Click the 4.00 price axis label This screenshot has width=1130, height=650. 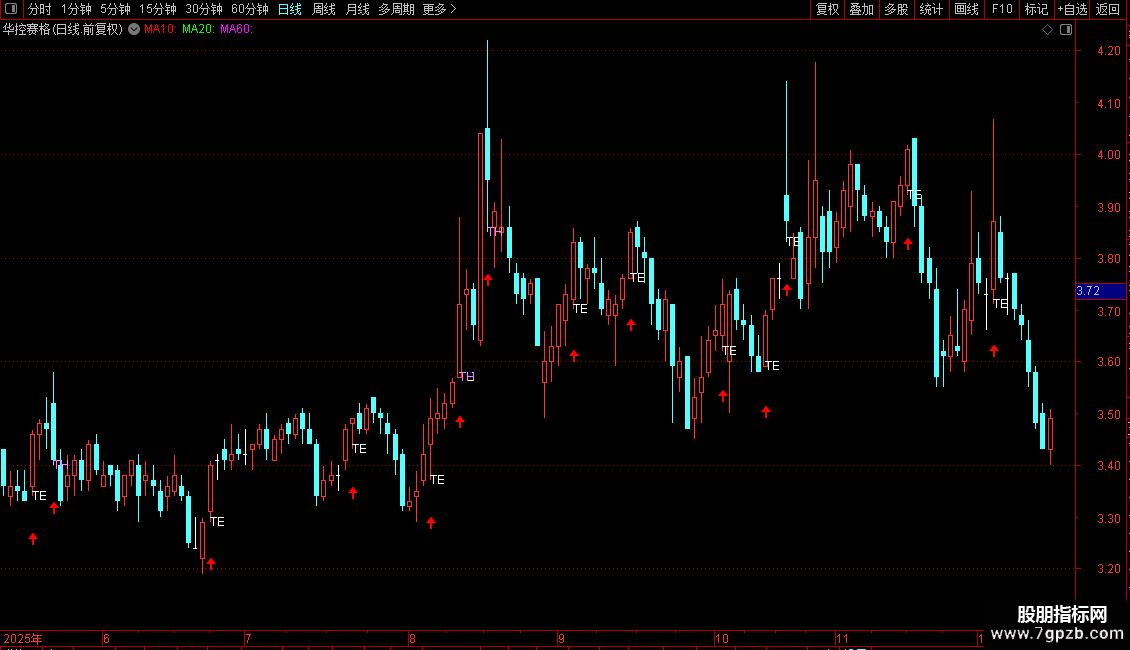click(x=1108, y=155)
